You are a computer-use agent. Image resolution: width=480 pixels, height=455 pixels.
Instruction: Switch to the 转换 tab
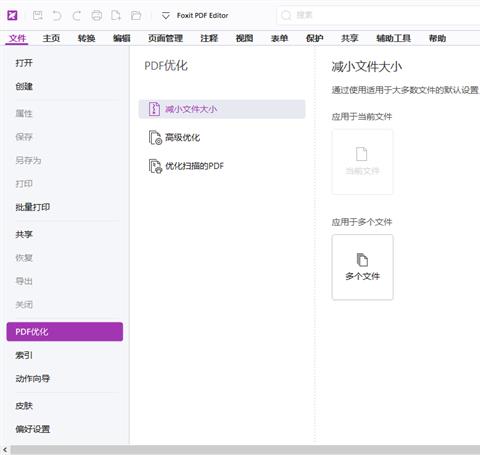coord(86,38)
